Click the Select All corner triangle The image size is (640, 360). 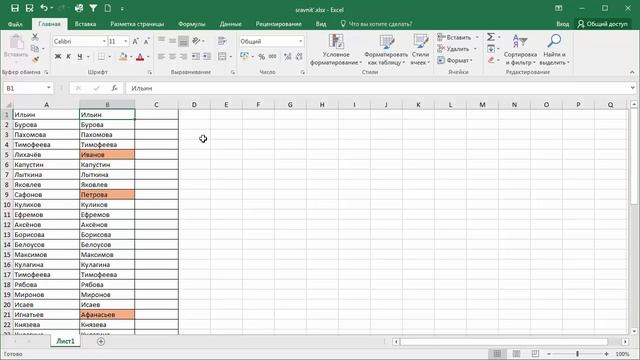[8, 105]
